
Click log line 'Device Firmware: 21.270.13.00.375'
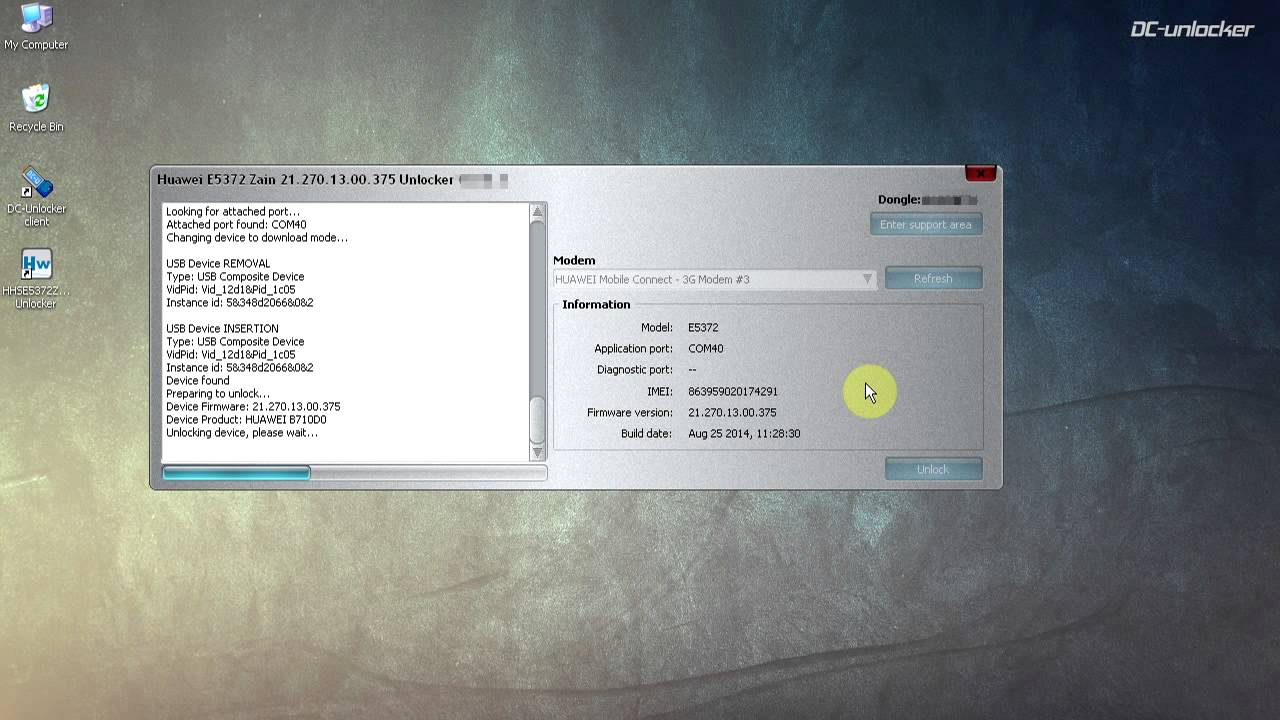[253, 407]
